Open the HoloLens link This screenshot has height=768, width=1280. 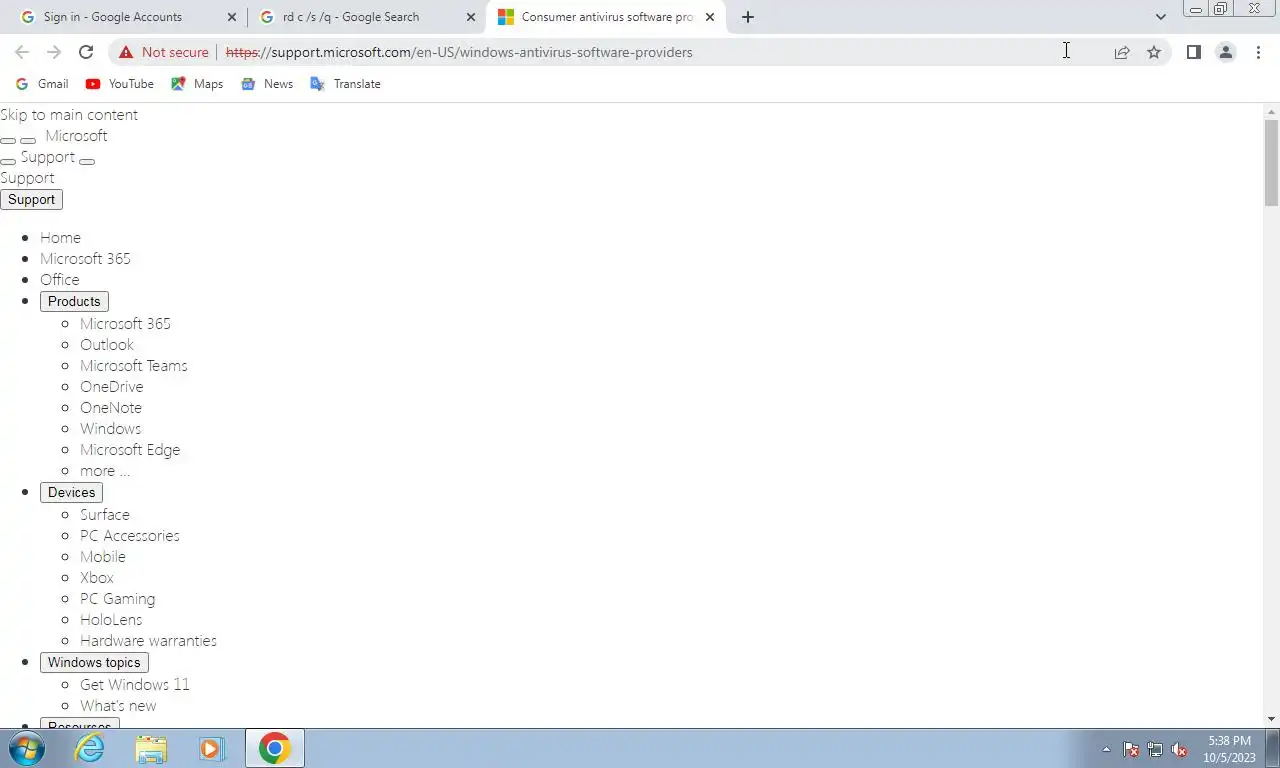[x=111, y=620]
